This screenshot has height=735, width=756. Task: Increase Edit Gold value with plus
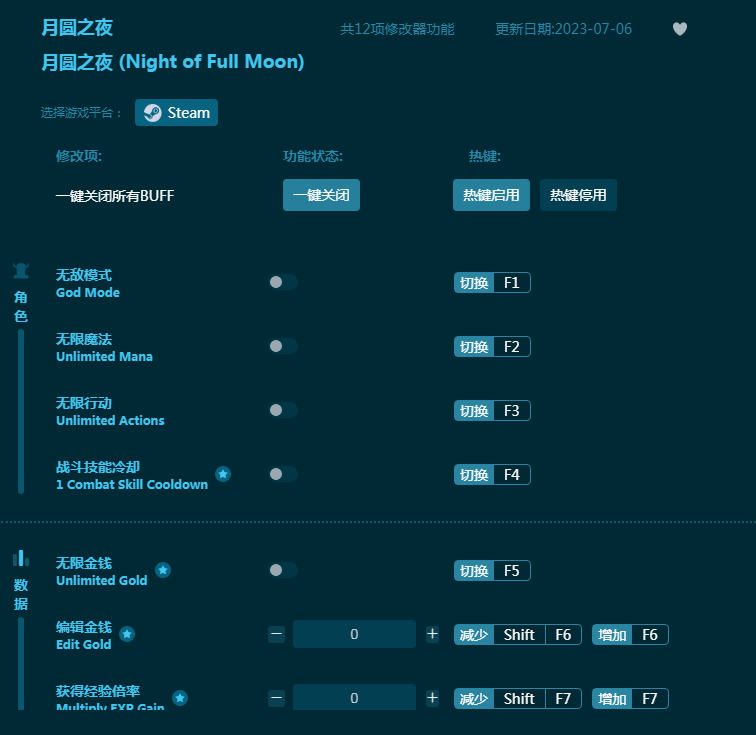tap(432, 634)
